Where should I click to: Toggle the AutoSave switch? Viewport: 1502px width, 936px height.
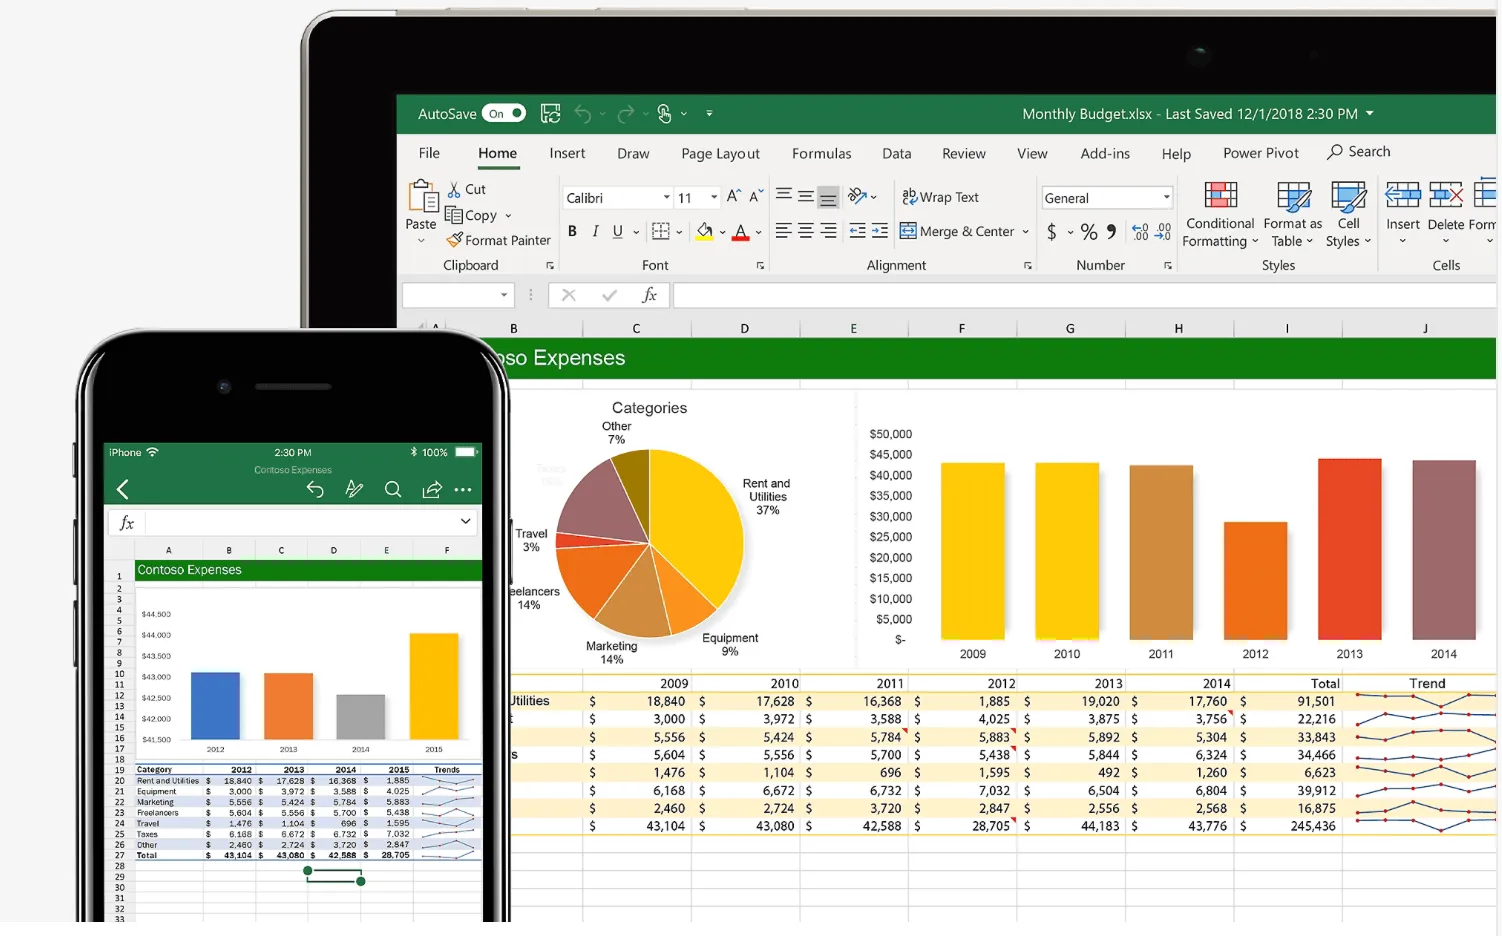coord(503,113)
